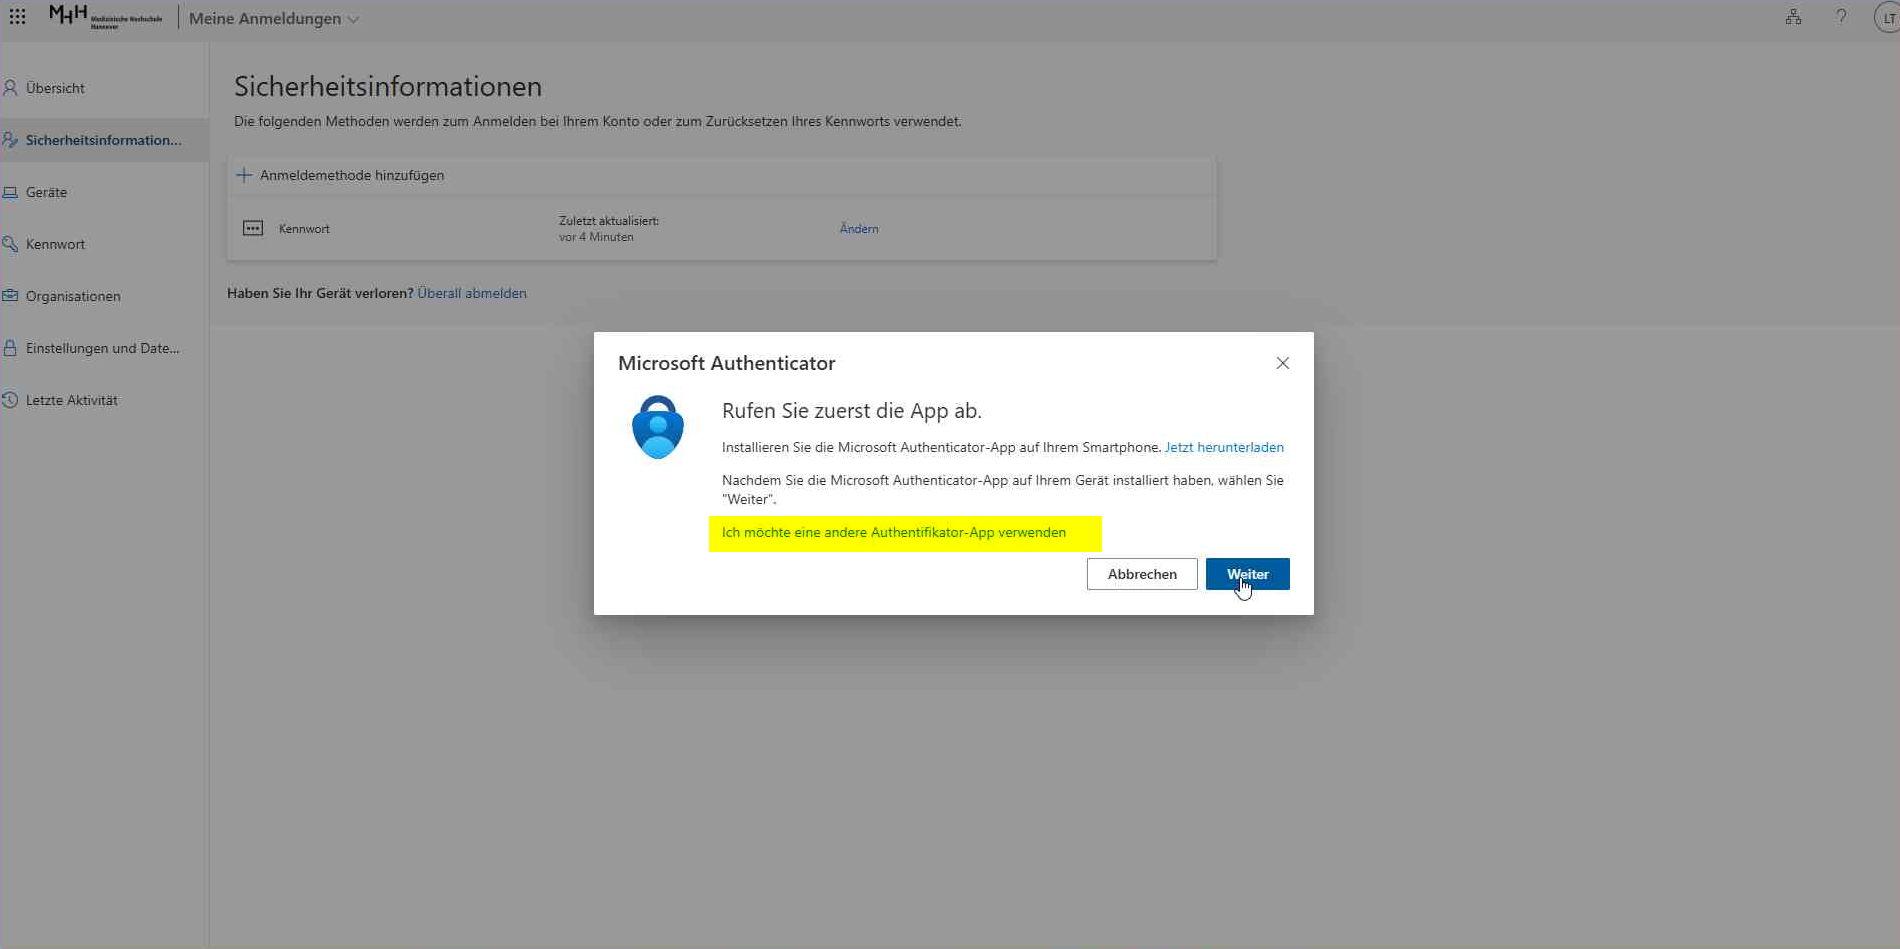1900x949 pixels.
Task: Click the Microsoft Authenticator app icon
Action: tap(658, 427)
